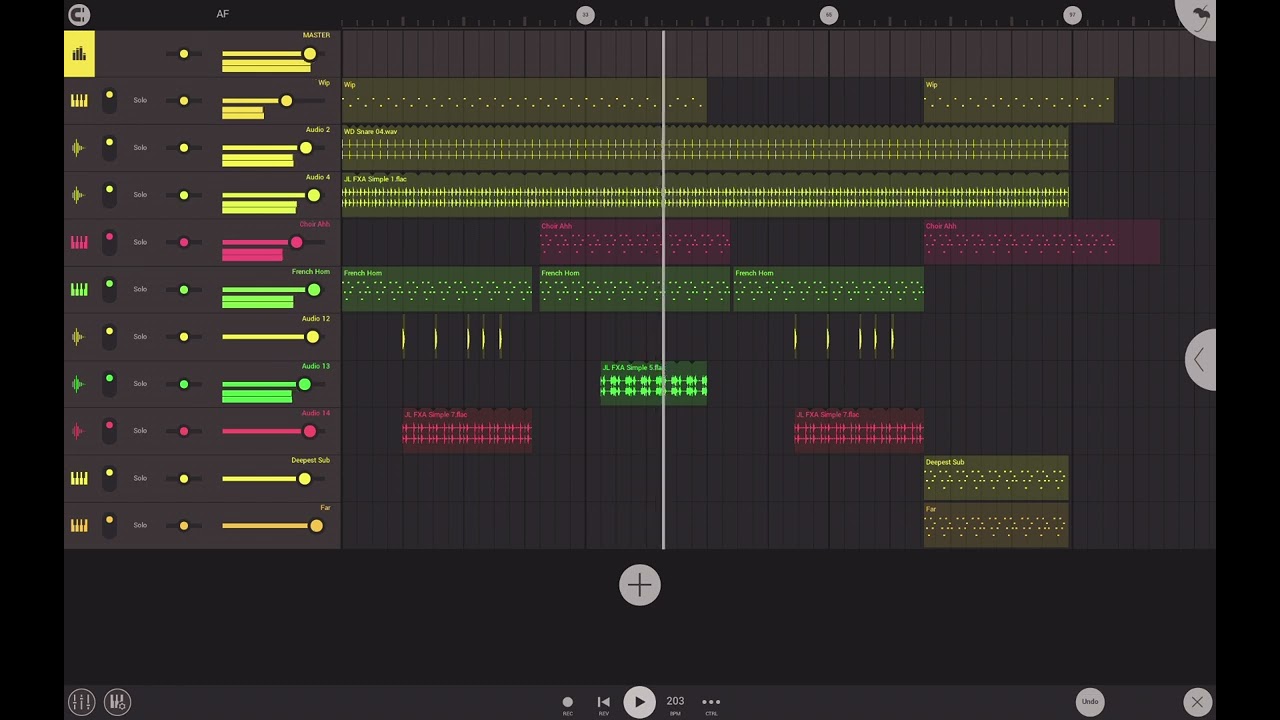
Task: Open the Choir Ahh piano instrument icon
Action: pyautogui.click(x=79, y=242)
